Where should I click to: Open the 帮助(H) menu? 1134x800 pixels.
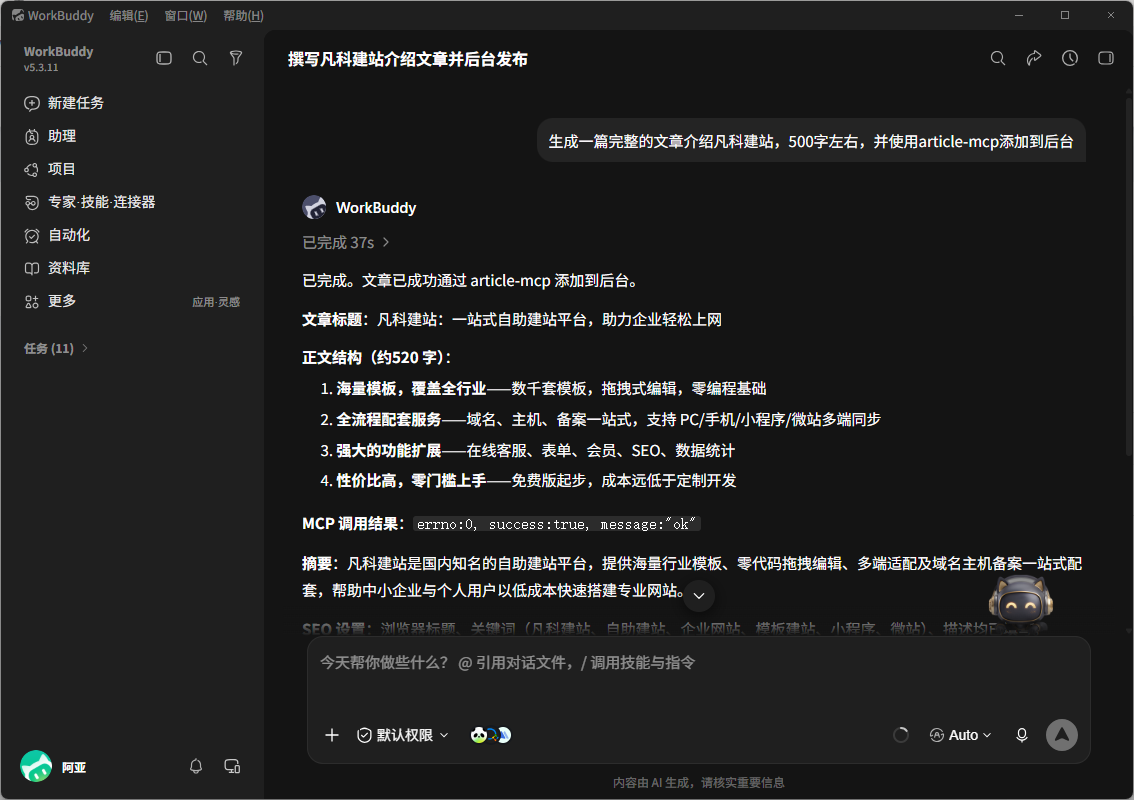pos(243,15)
